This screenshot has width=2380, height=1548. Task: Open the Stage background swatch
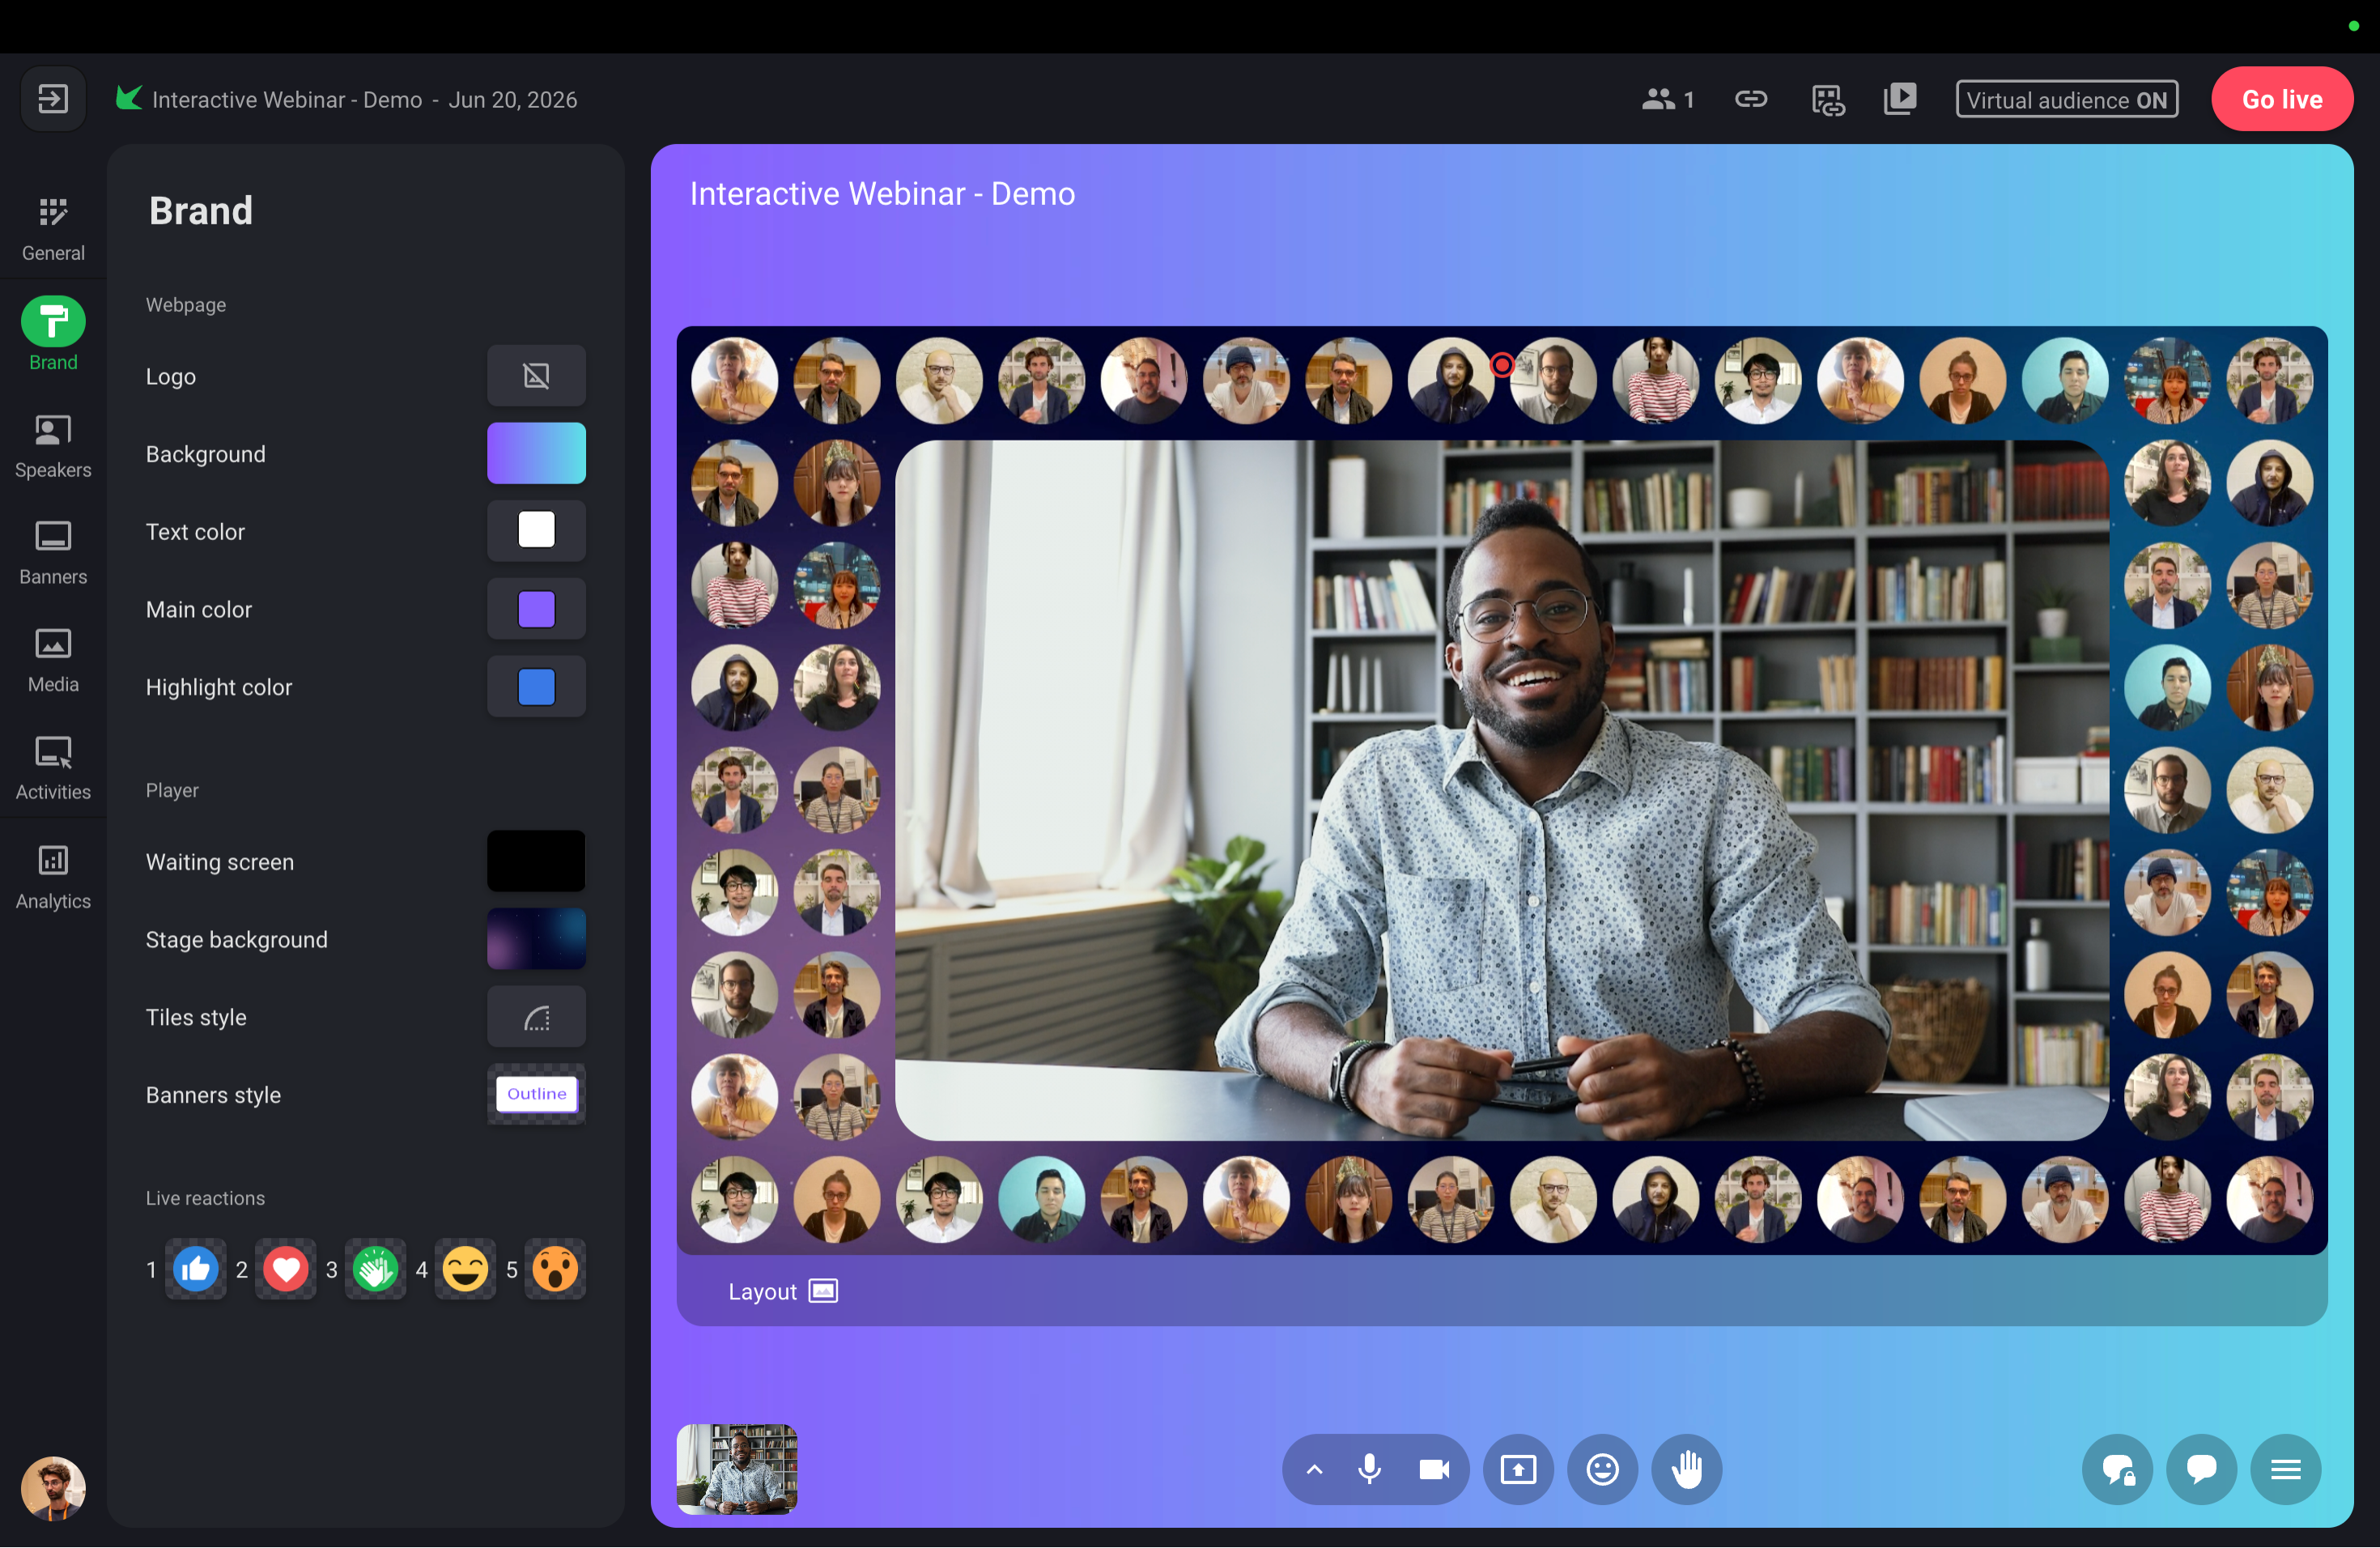[x=536, y=939]
